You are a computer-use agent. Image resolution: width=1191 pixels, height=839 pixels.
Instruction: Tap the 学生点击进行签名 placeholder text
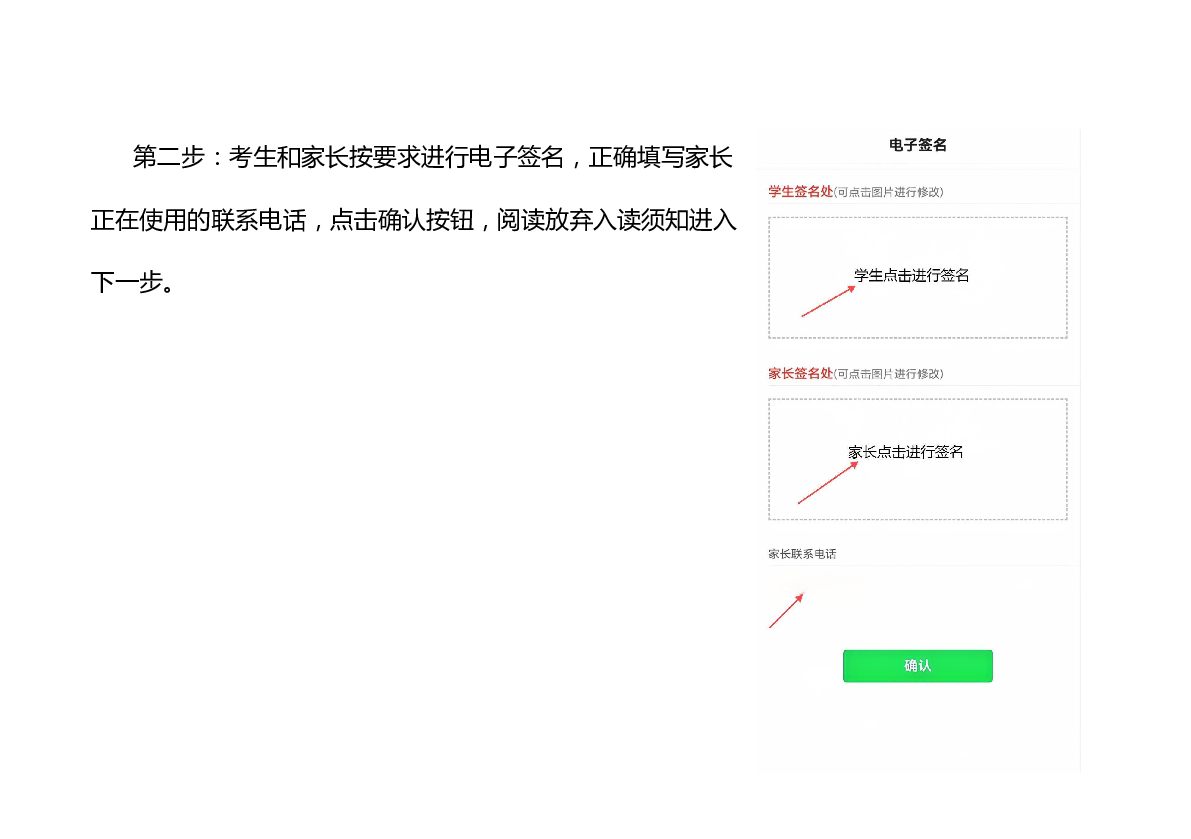[911, 275]
